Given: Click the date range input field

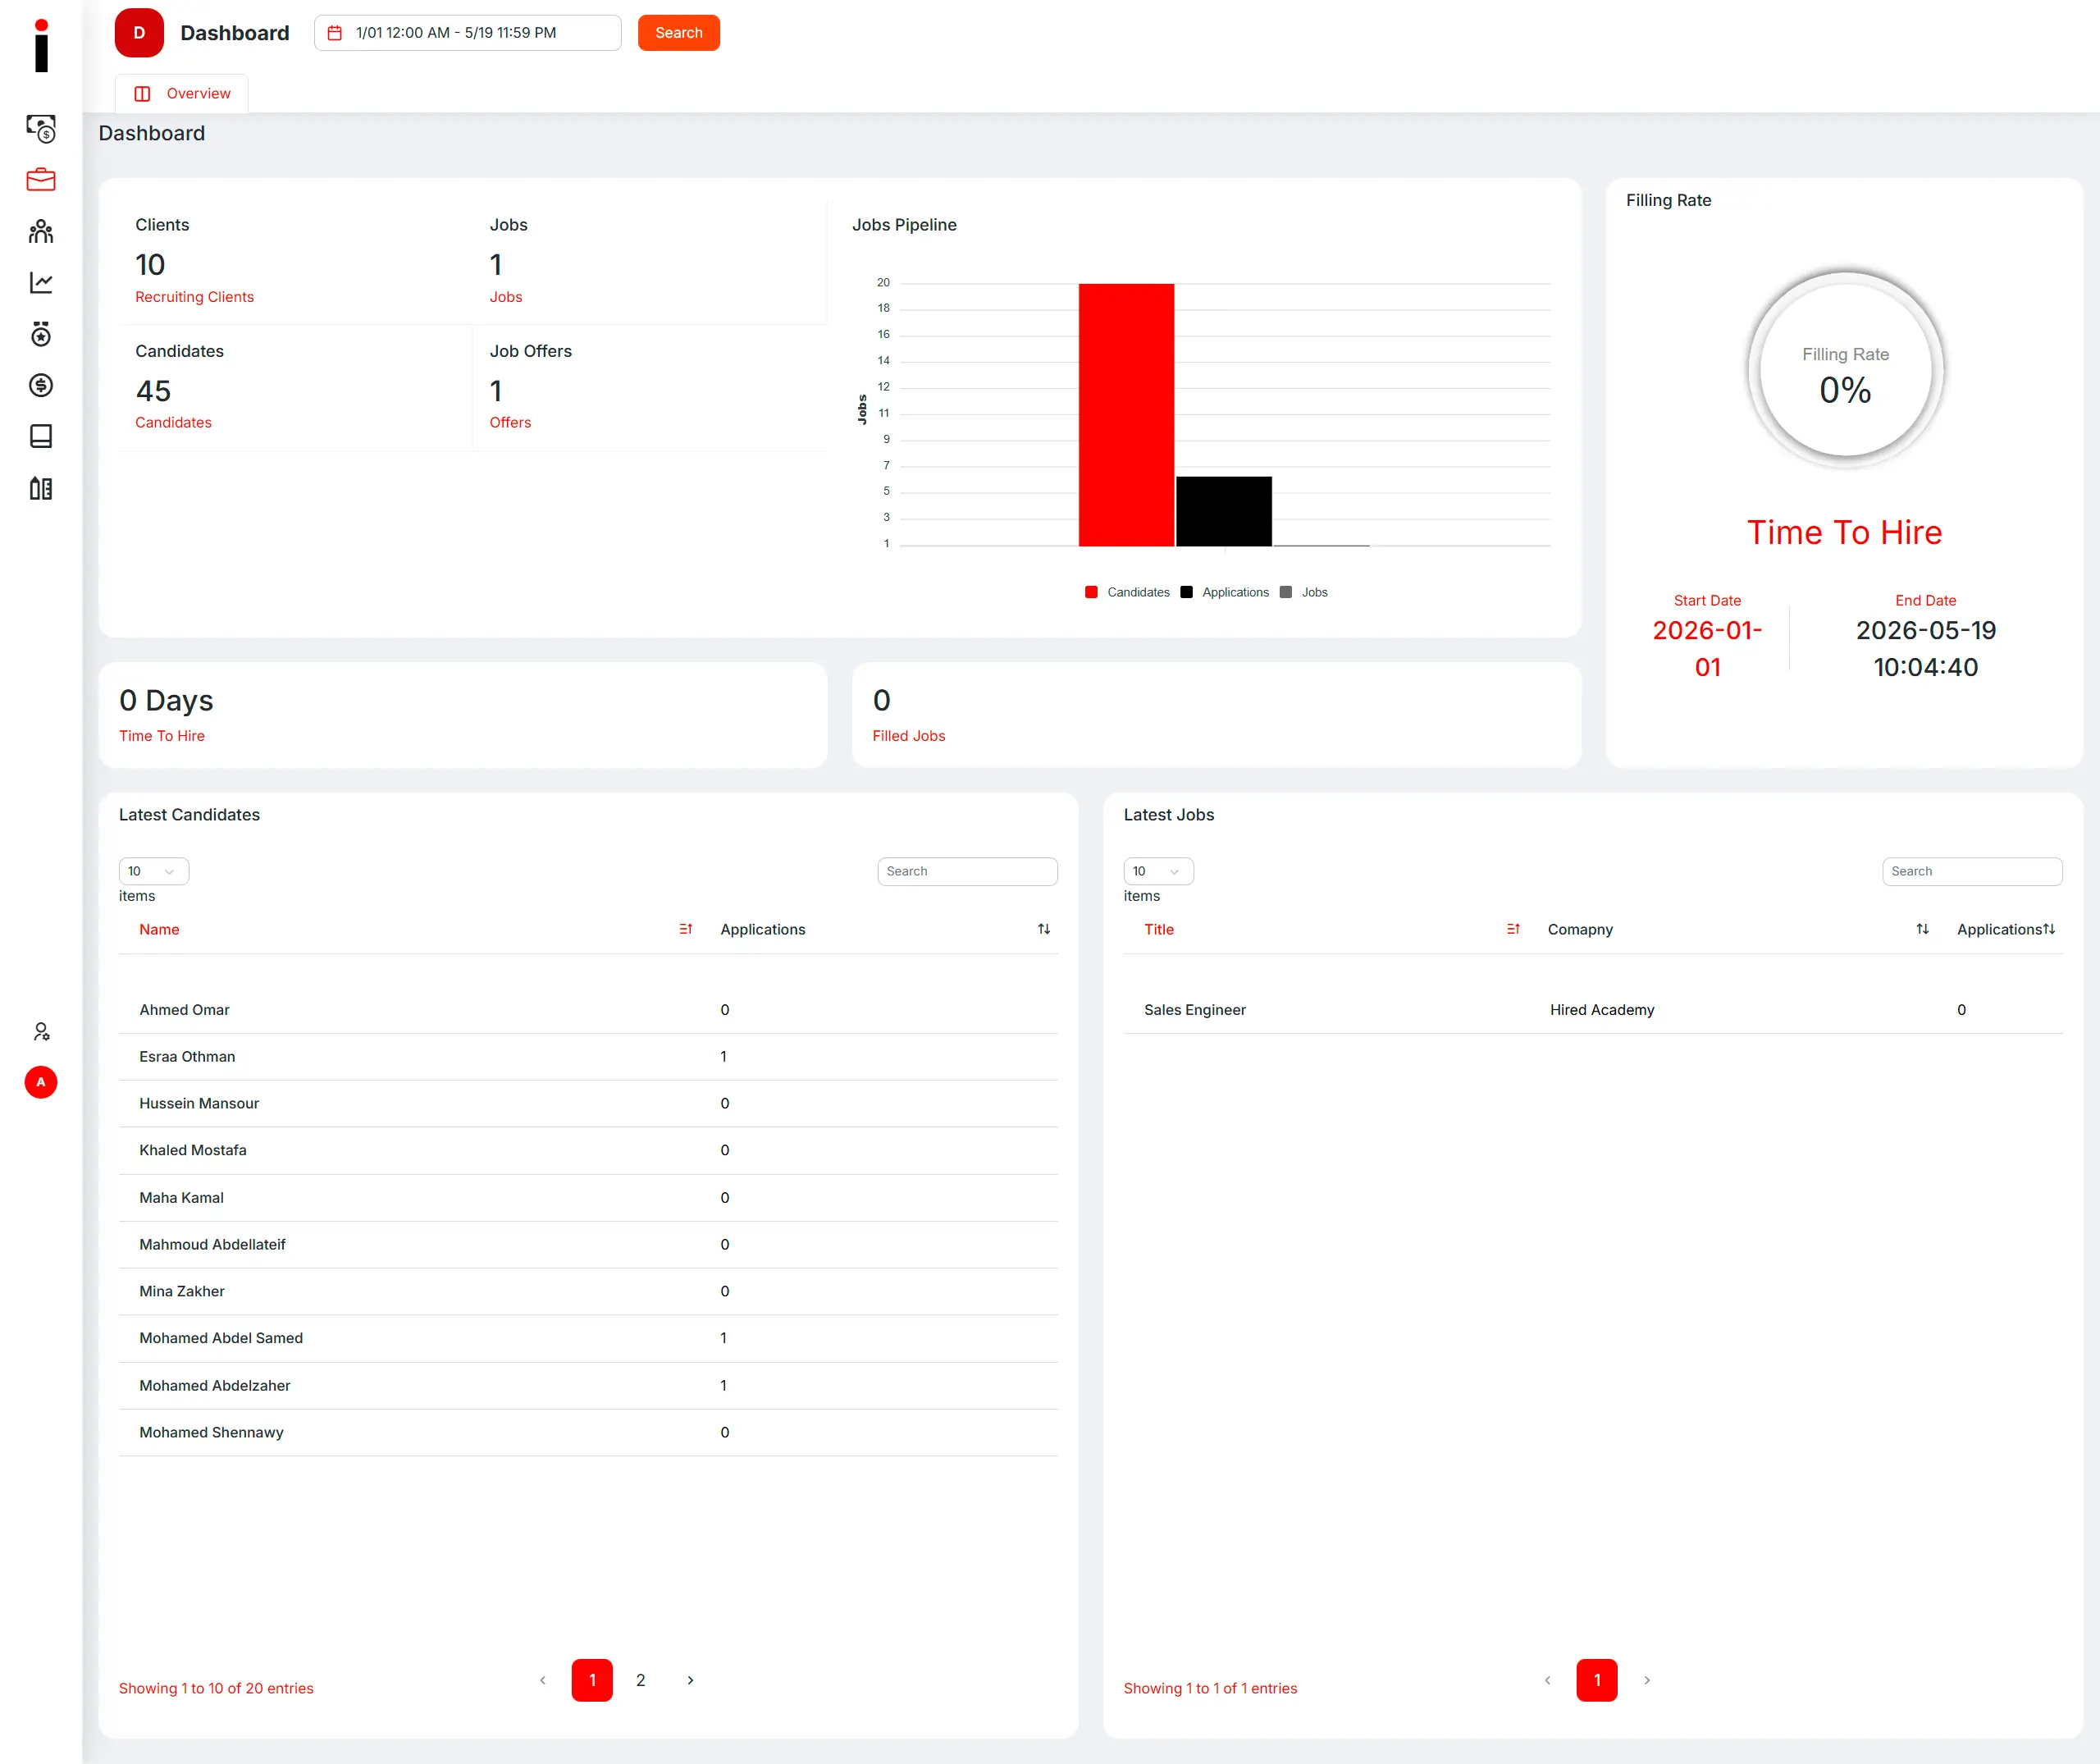Looking at the screenshot, I should pyautogui.click(x=468, y=33).
